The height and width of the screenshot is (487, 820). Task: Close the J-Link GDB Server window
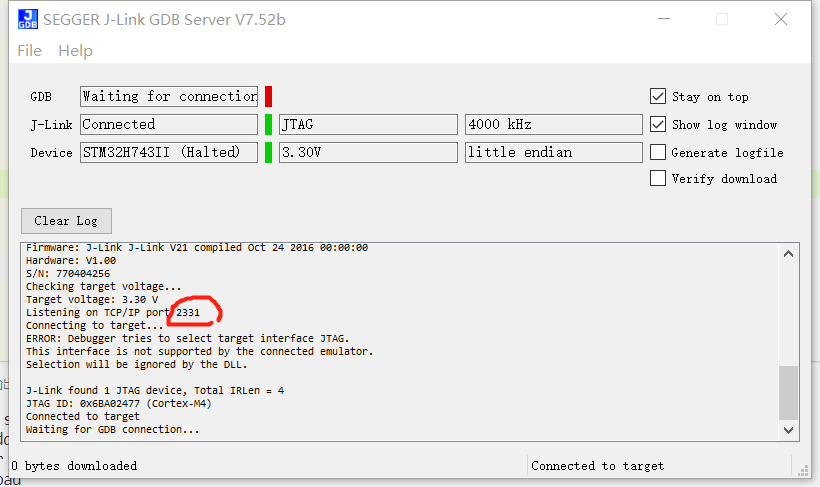point(781,19)
